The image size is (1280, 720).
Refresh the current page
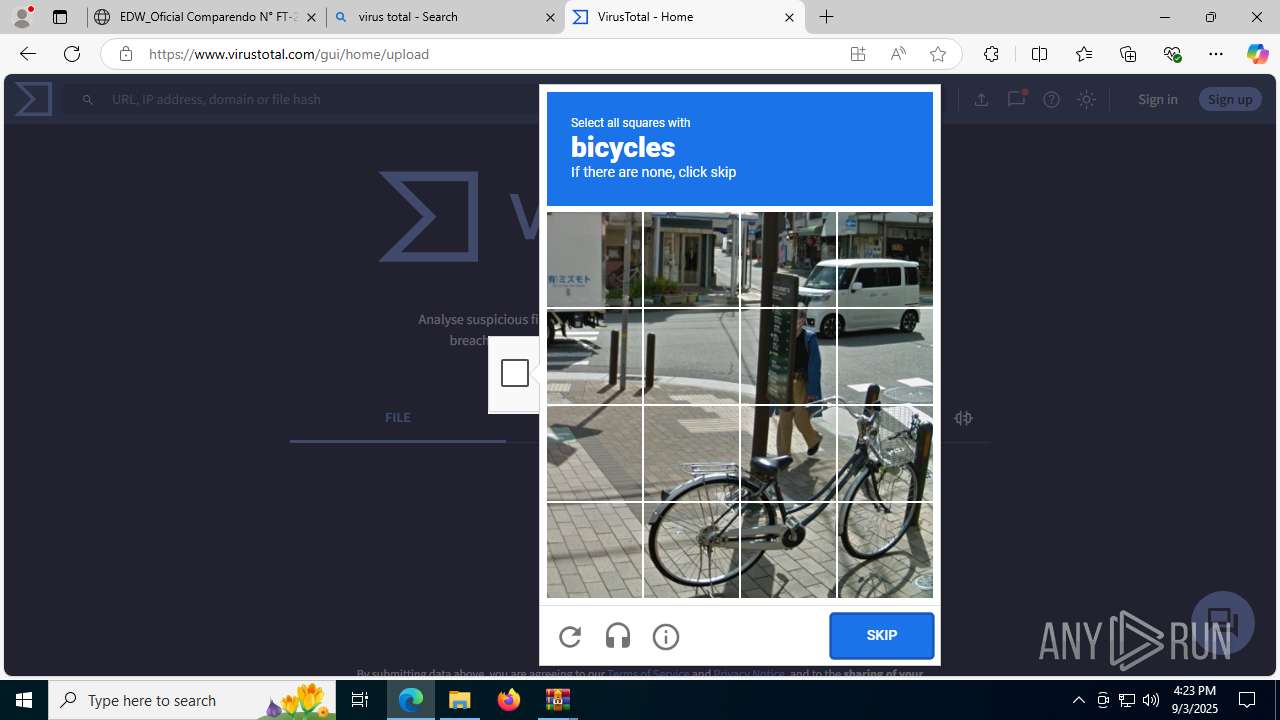point(72,54)
